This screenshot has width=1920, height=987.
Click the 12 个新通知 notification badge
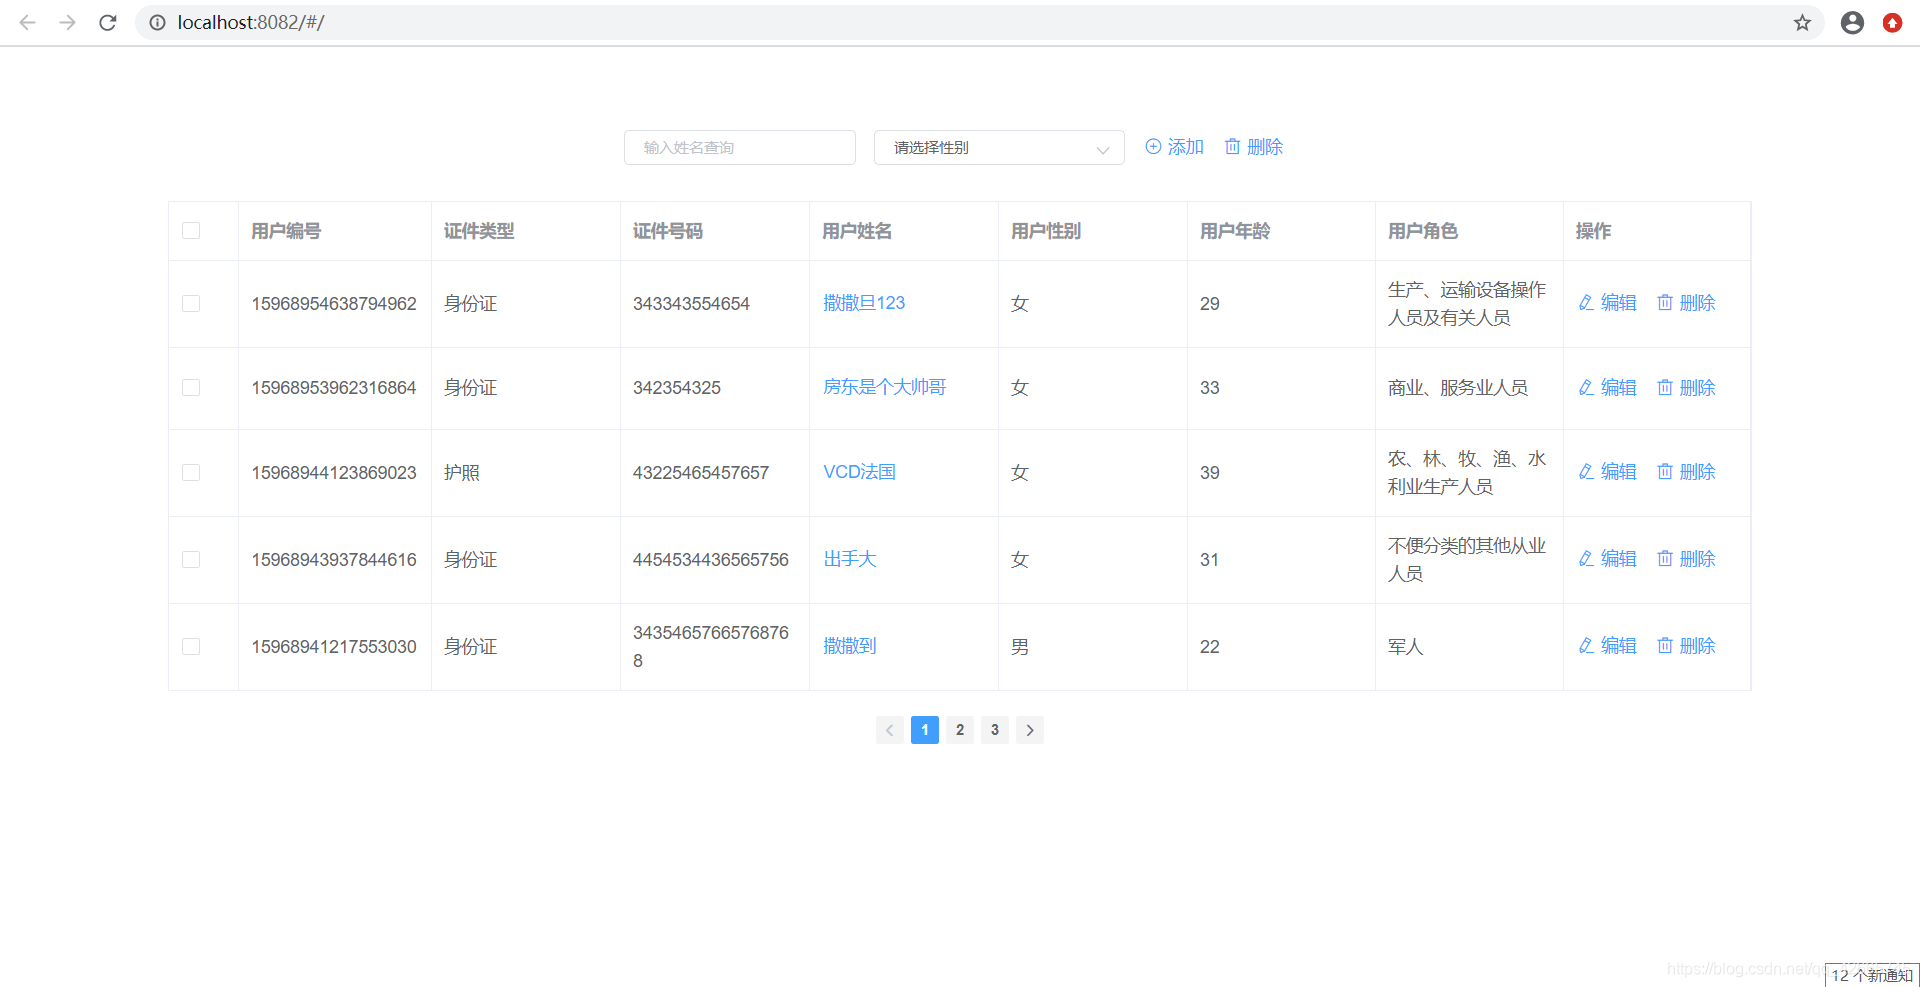(1872, 975)
